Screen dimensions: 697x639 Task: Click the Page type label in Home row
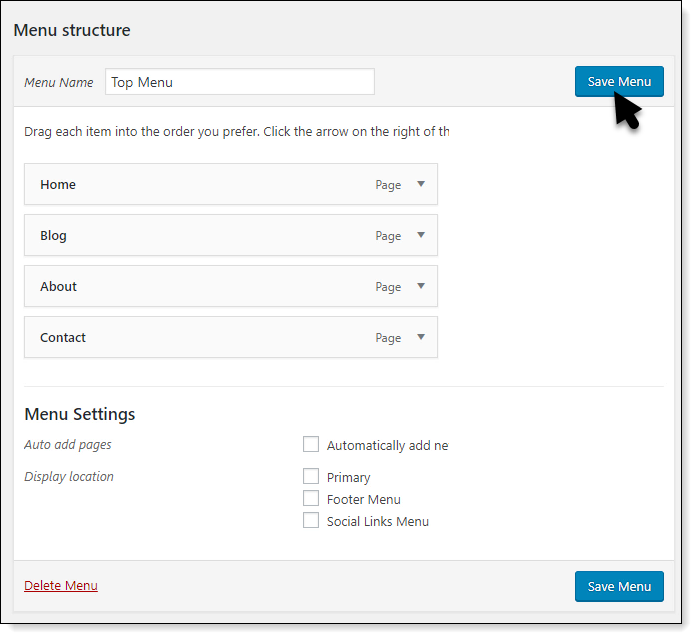click(x=388, y=185)
